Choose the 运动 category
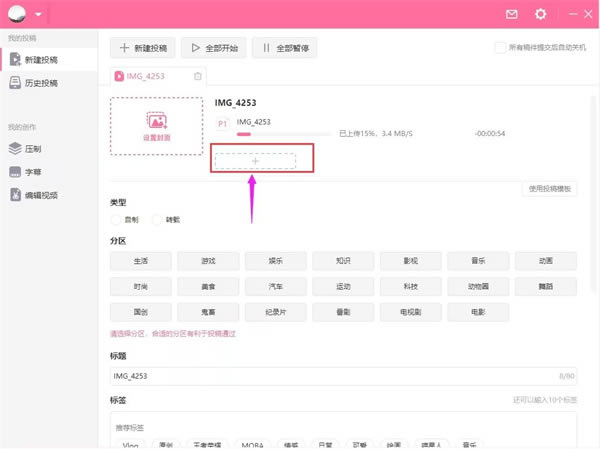 click(343, 287)
